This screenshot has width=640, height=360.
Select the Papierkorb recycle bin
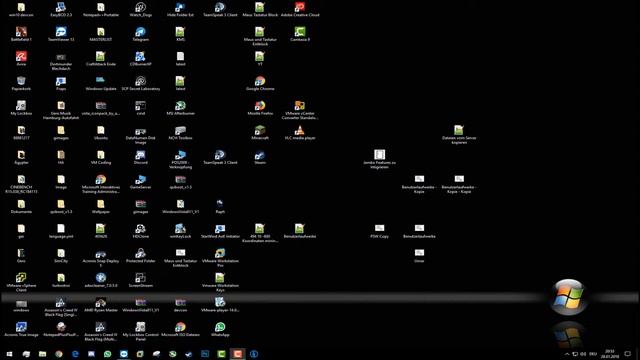(21, 83)
